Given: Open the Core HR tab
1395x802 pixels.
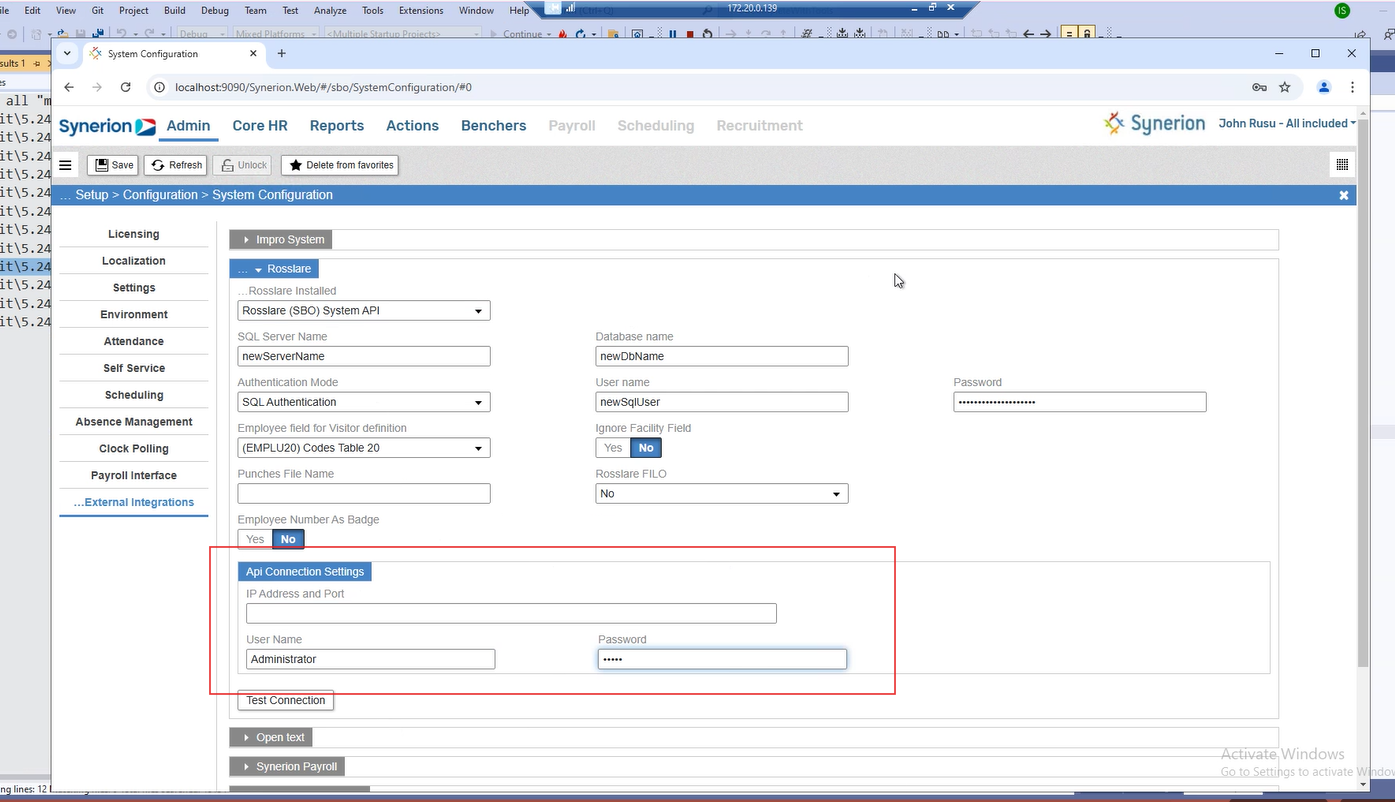Looking at the screenshot, I should [x=260, y=126].
